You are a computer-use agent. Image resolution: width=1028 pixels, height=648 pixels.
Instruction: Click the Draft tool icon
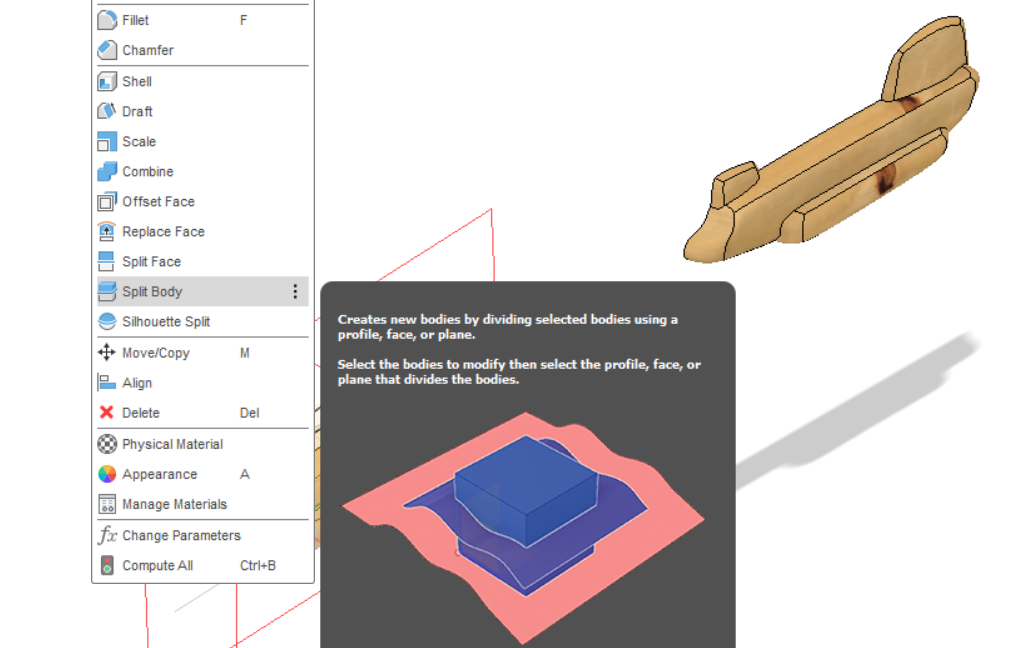coord(107,111)
